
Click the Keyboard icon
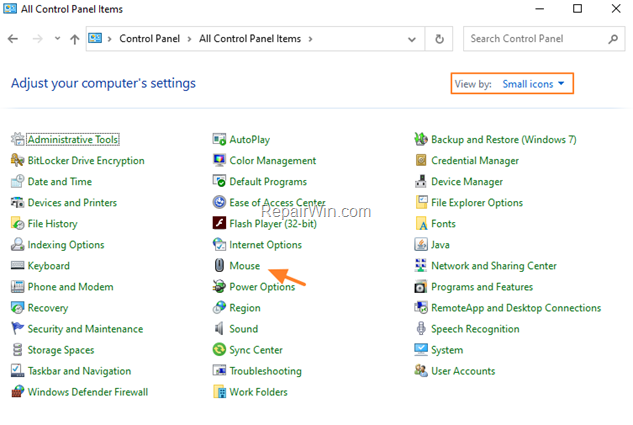click(17, 266)
